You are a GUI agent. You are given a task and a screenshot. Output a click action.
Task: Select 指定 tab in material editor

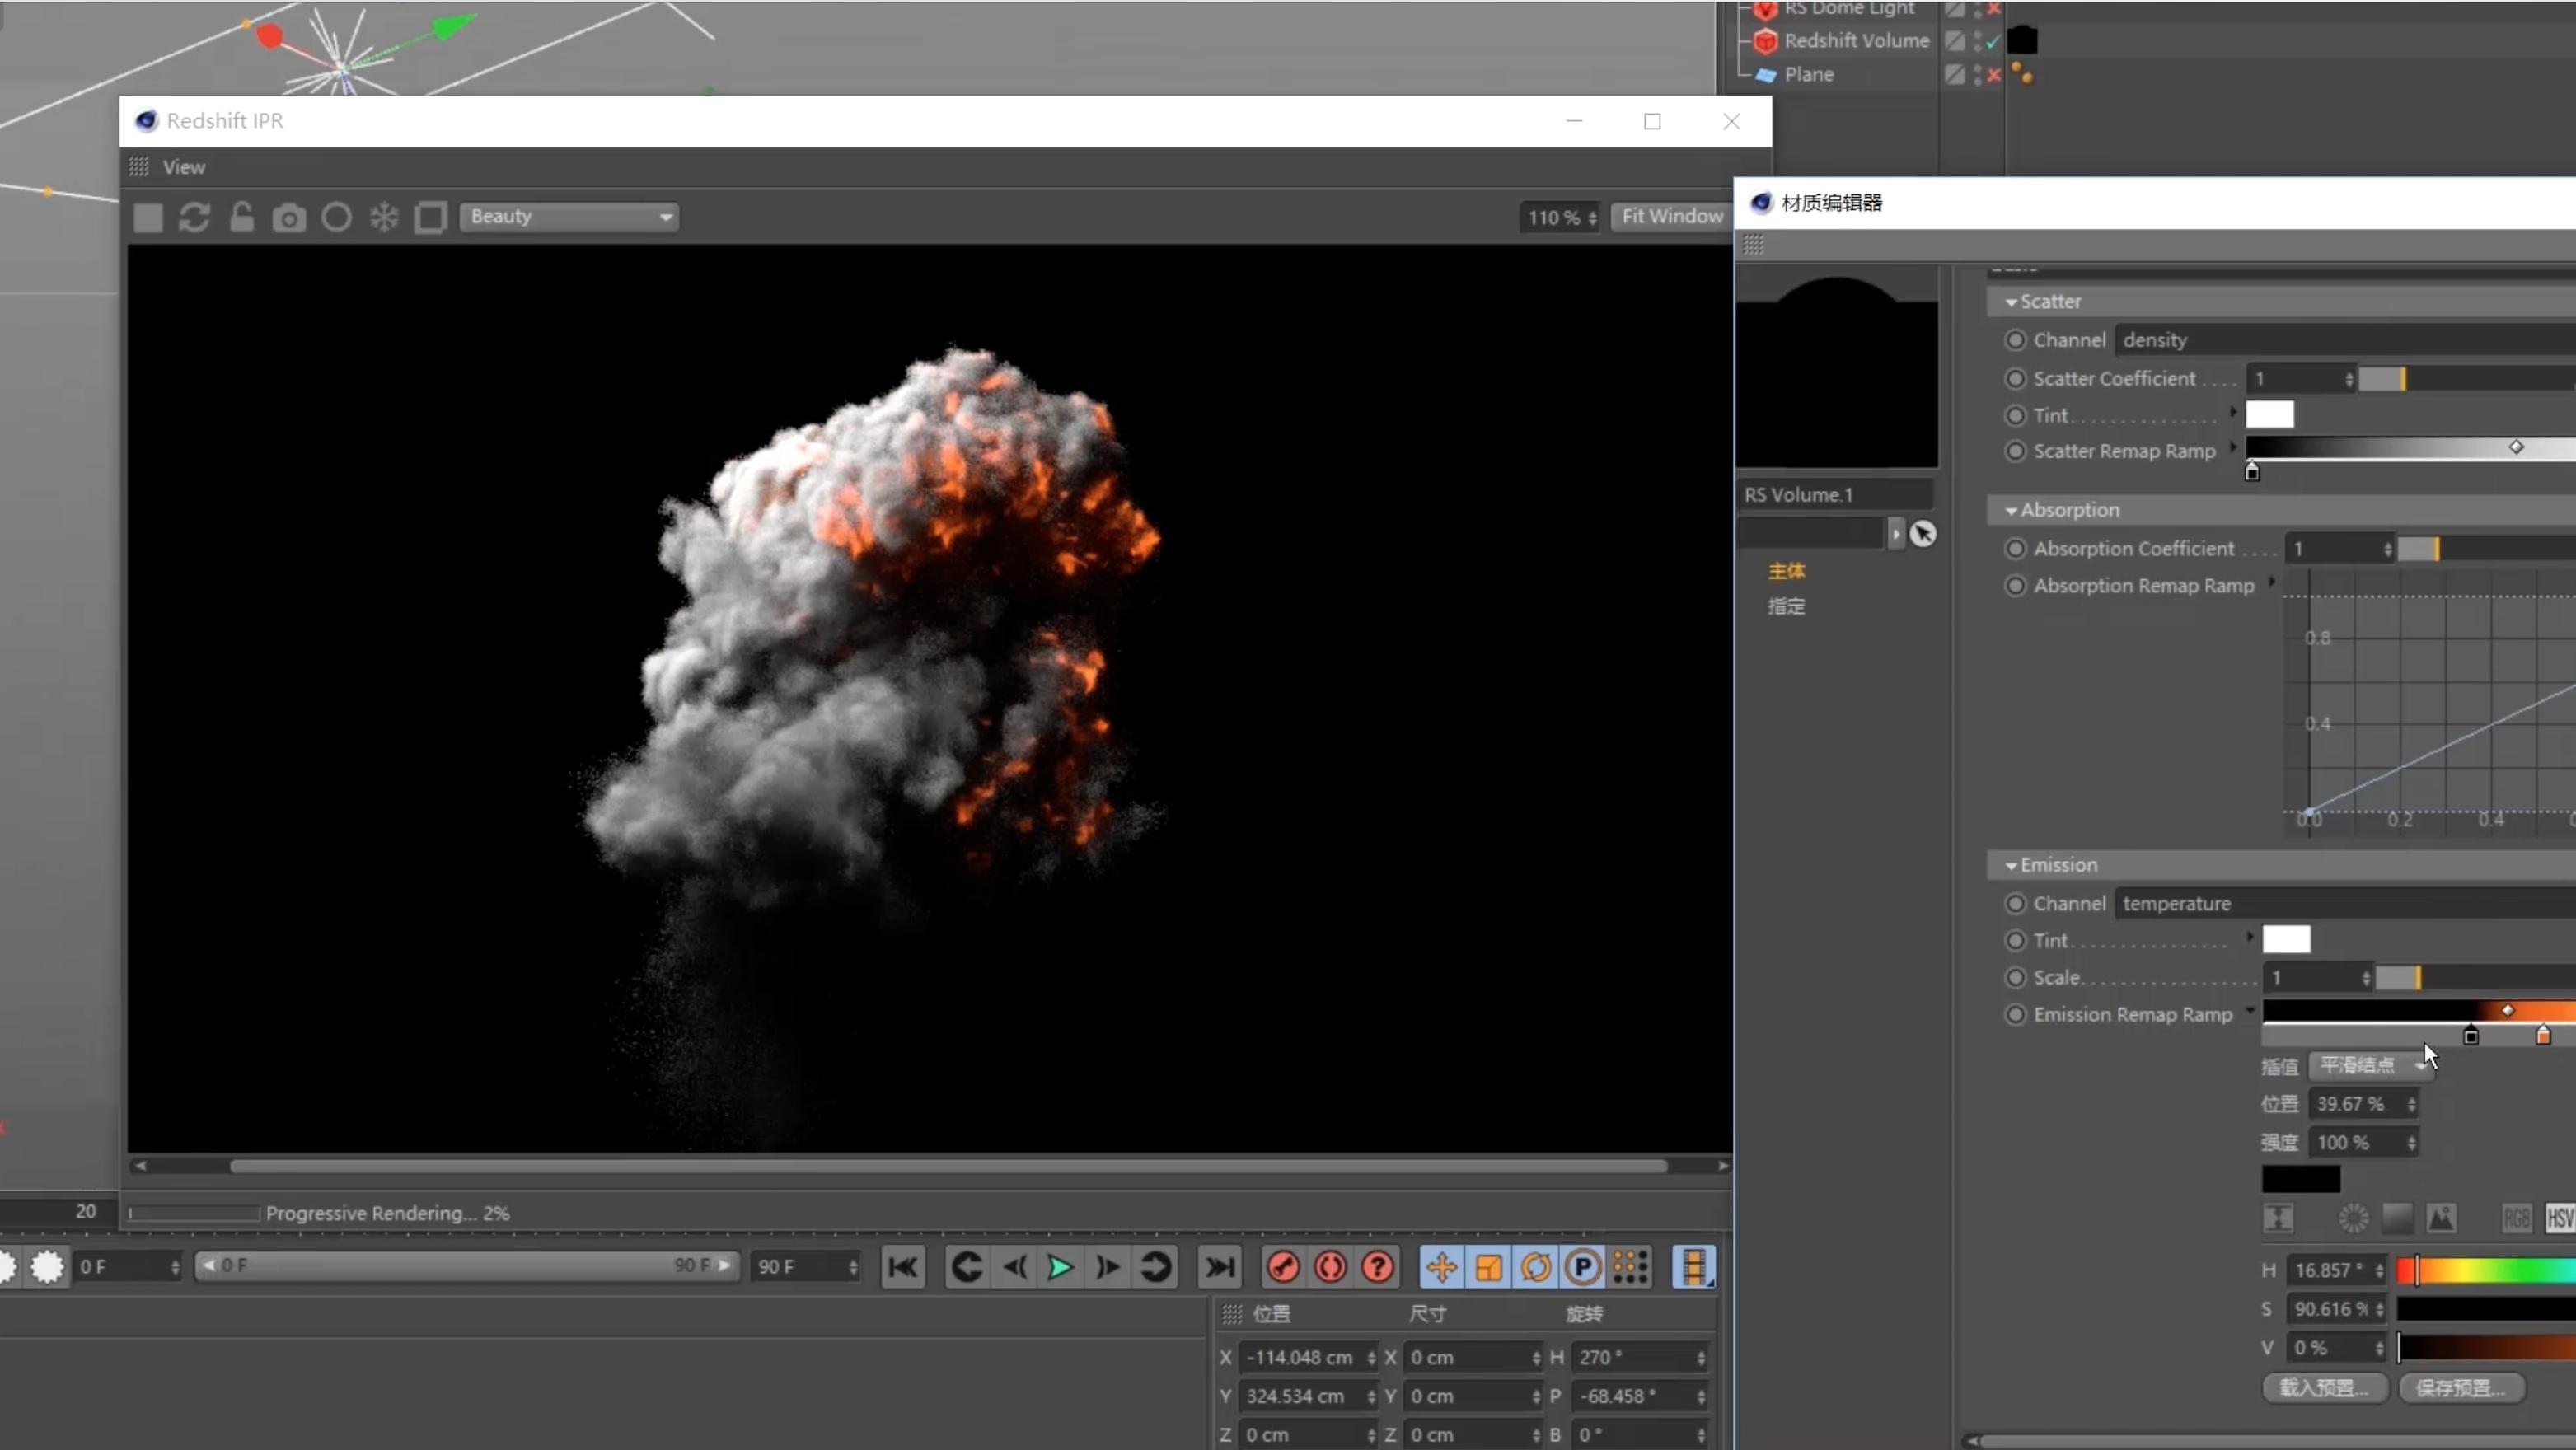tap(1785, 606)
